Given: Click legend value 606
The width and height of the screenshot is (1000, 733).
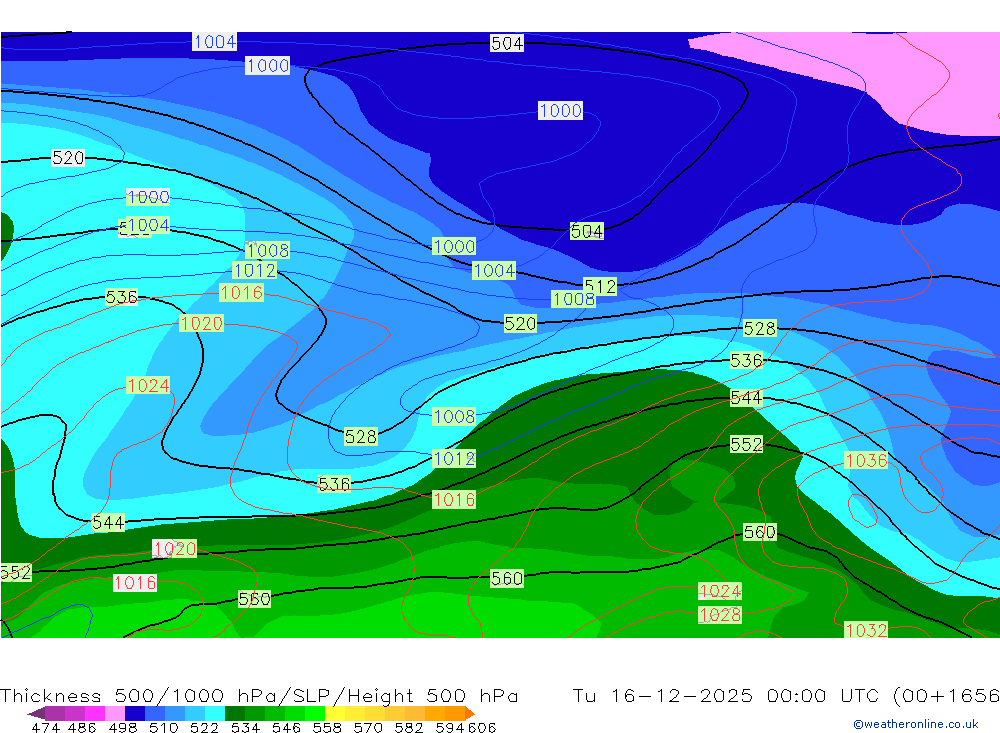Looking at the screenshot, I should click(x=482, y=728).
